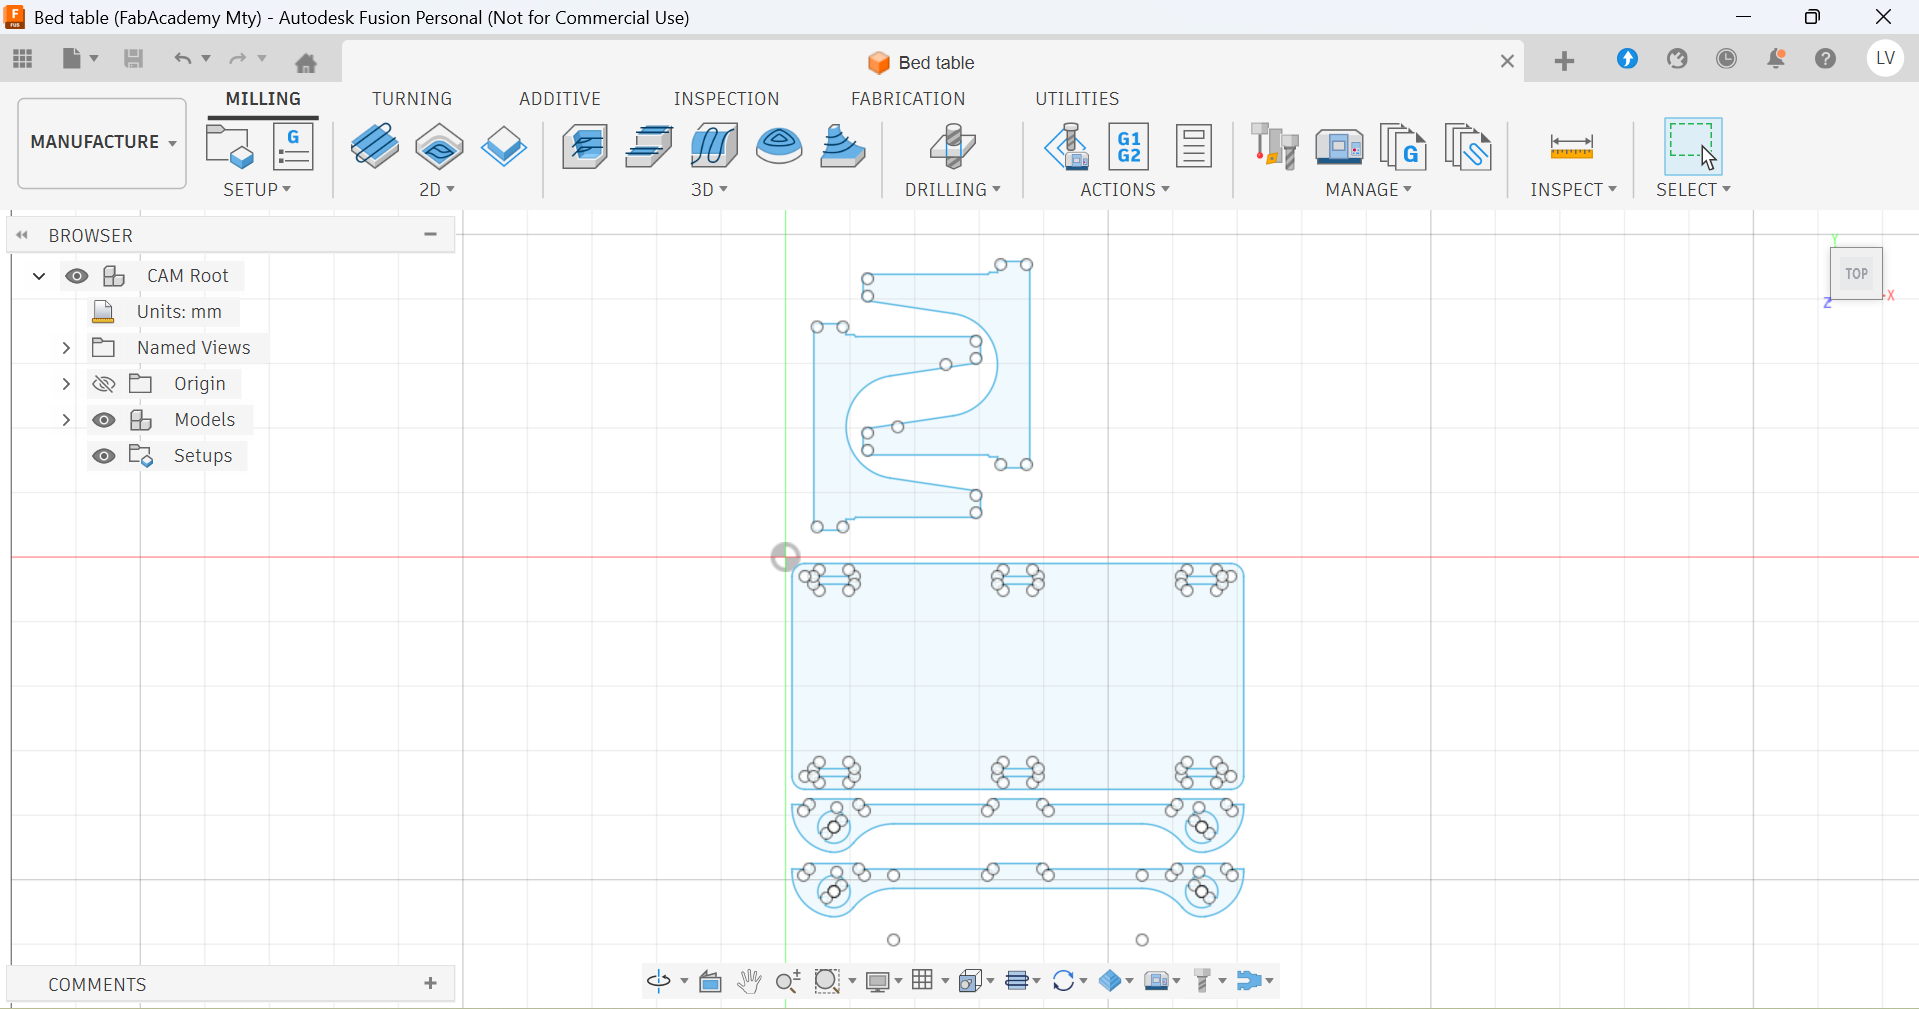Open the MANAGE dropdown
Image resolution: width=1919 pixels, height=1009 pixels.
[1369, 190]
